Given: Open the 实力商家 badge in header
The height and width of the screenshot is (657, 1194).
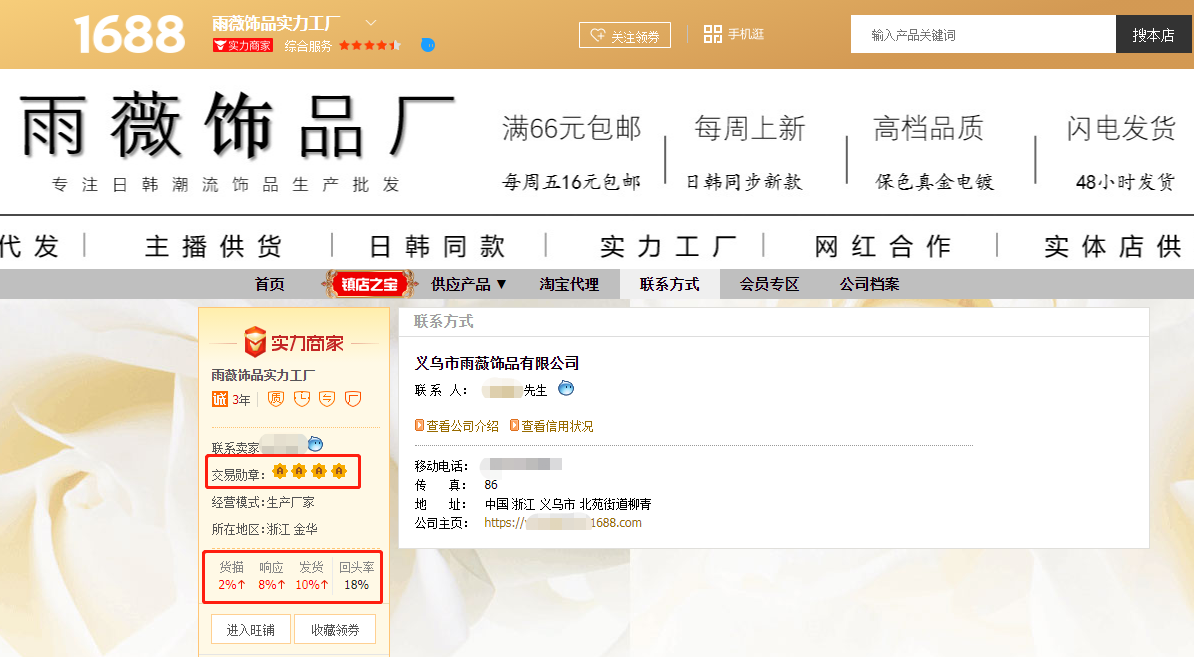Looking at the screenshot, I should tap(243, 46).
